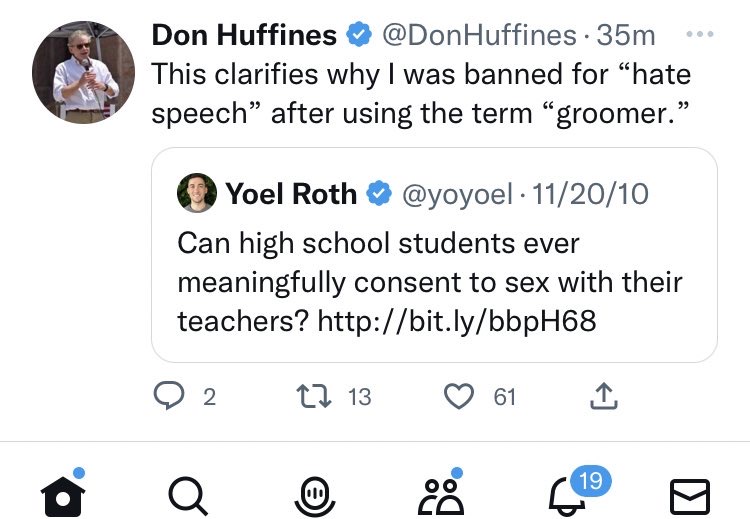Open the bit.ly/bbpH68 link

[x=456, y=321]
